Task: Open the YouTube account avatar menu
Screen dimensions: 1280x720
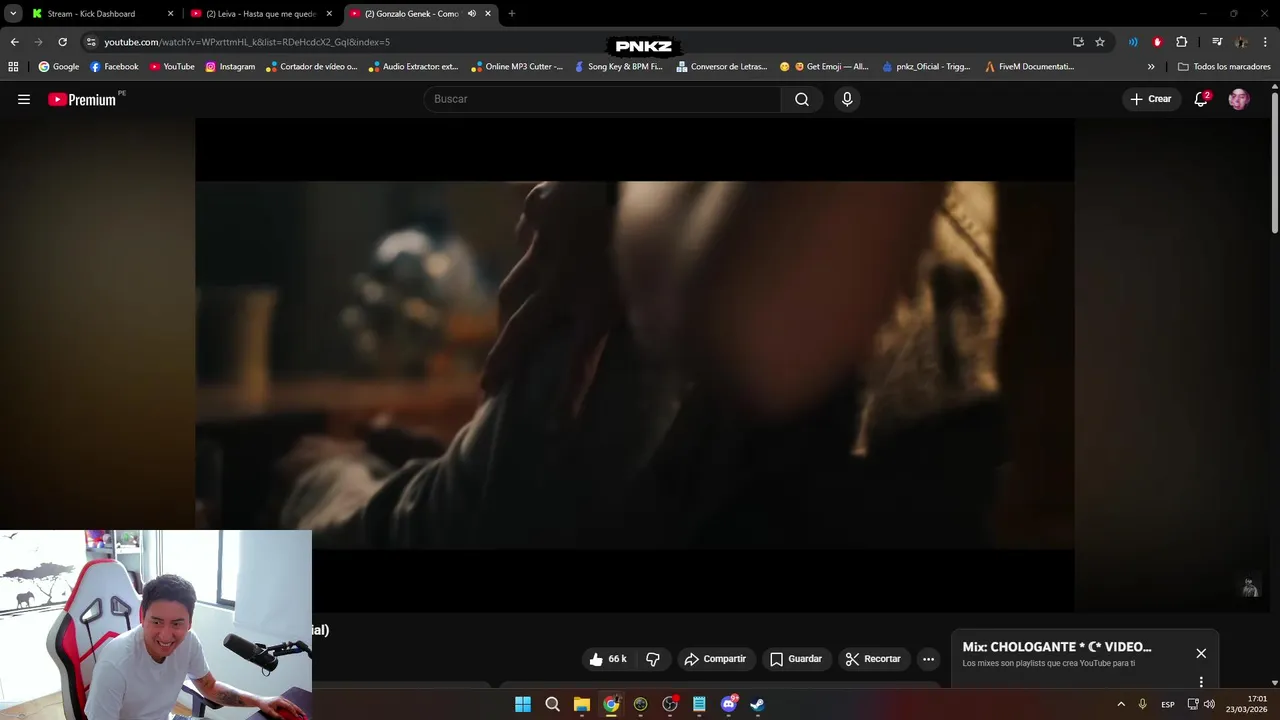Action: (1239, 99)
